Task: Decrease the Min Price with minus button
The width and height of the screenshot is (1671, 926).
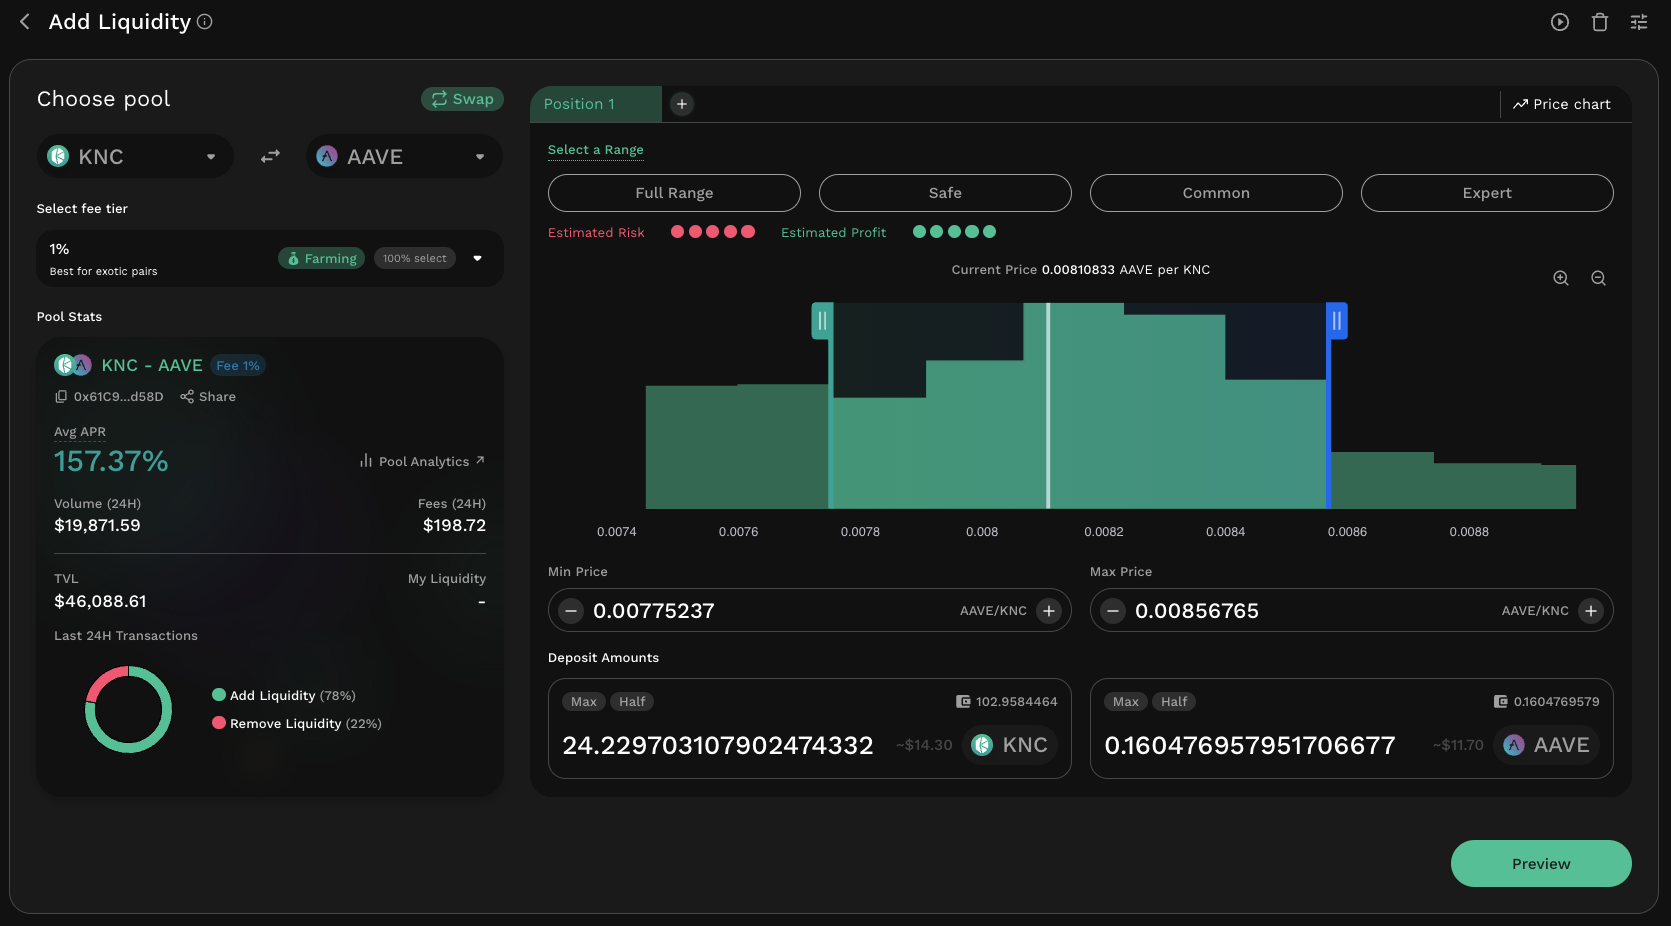Action: (571, 611)
